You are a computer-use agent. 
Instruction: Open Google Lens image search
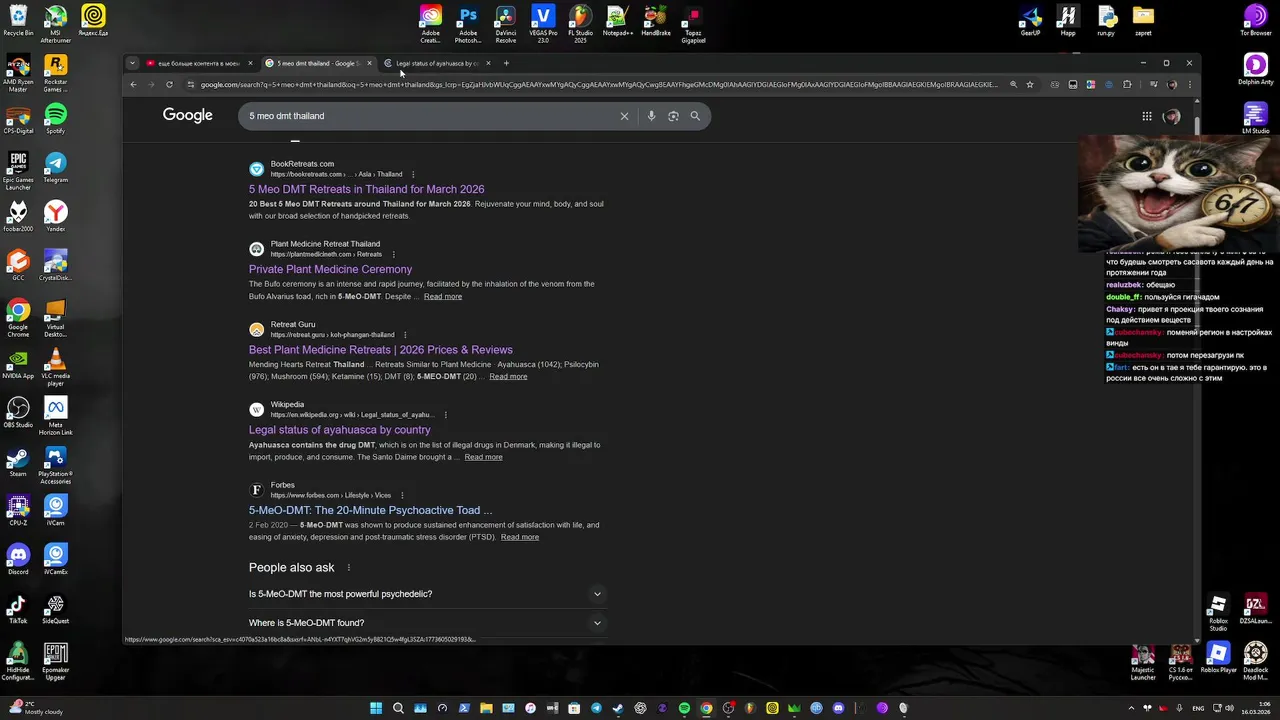click(x=673, y=116)
